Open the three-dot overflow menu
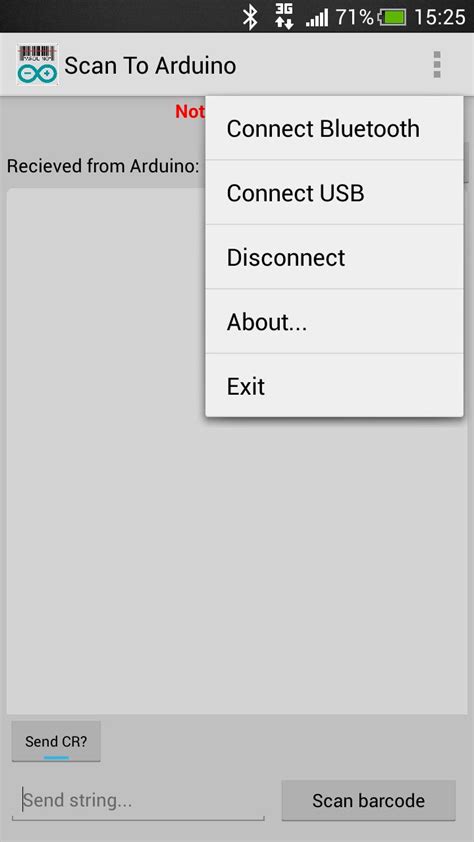The height and width of the screenshot is (842, 474). 437,64
